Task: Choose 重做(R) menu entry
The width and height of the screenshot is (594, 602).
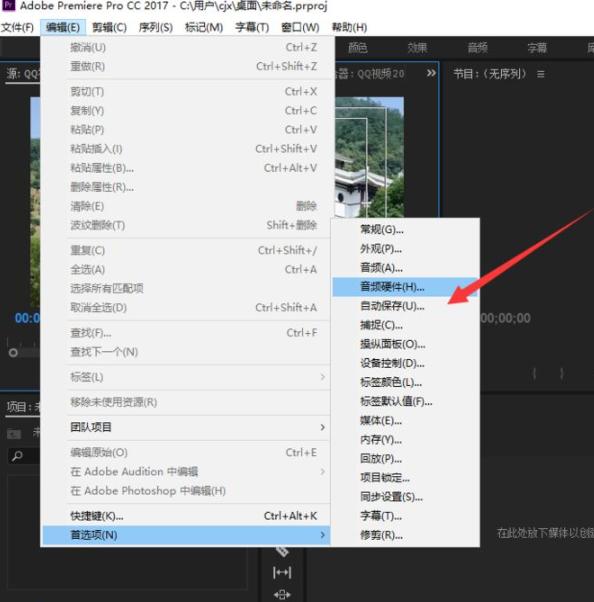Action: point(186,66)
